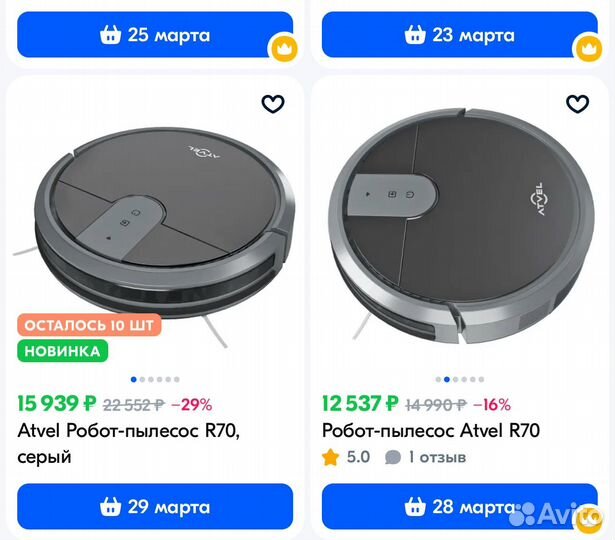615x540 pixels.
Task: Click the 'Осталось 10 шт' badge
Action: pyautogui.click(x=89, y=325)
